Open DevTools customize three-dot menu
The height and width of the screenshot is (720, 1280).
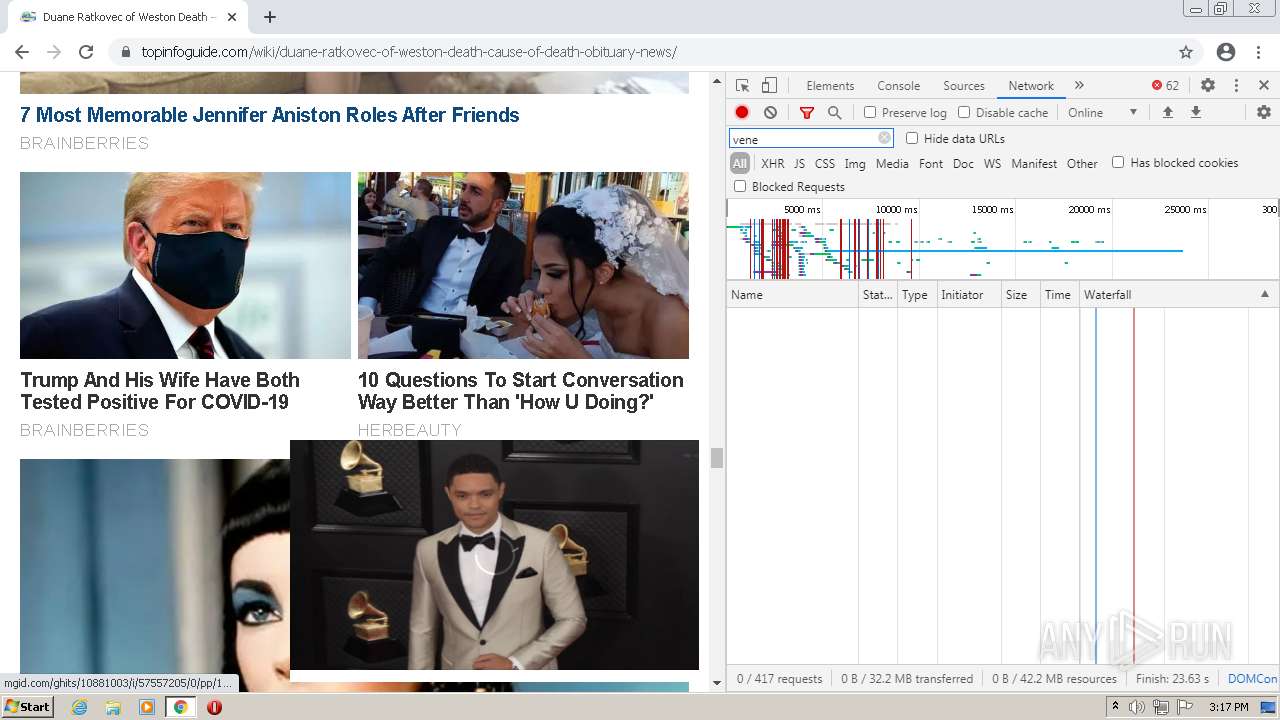click(1236, 86)
